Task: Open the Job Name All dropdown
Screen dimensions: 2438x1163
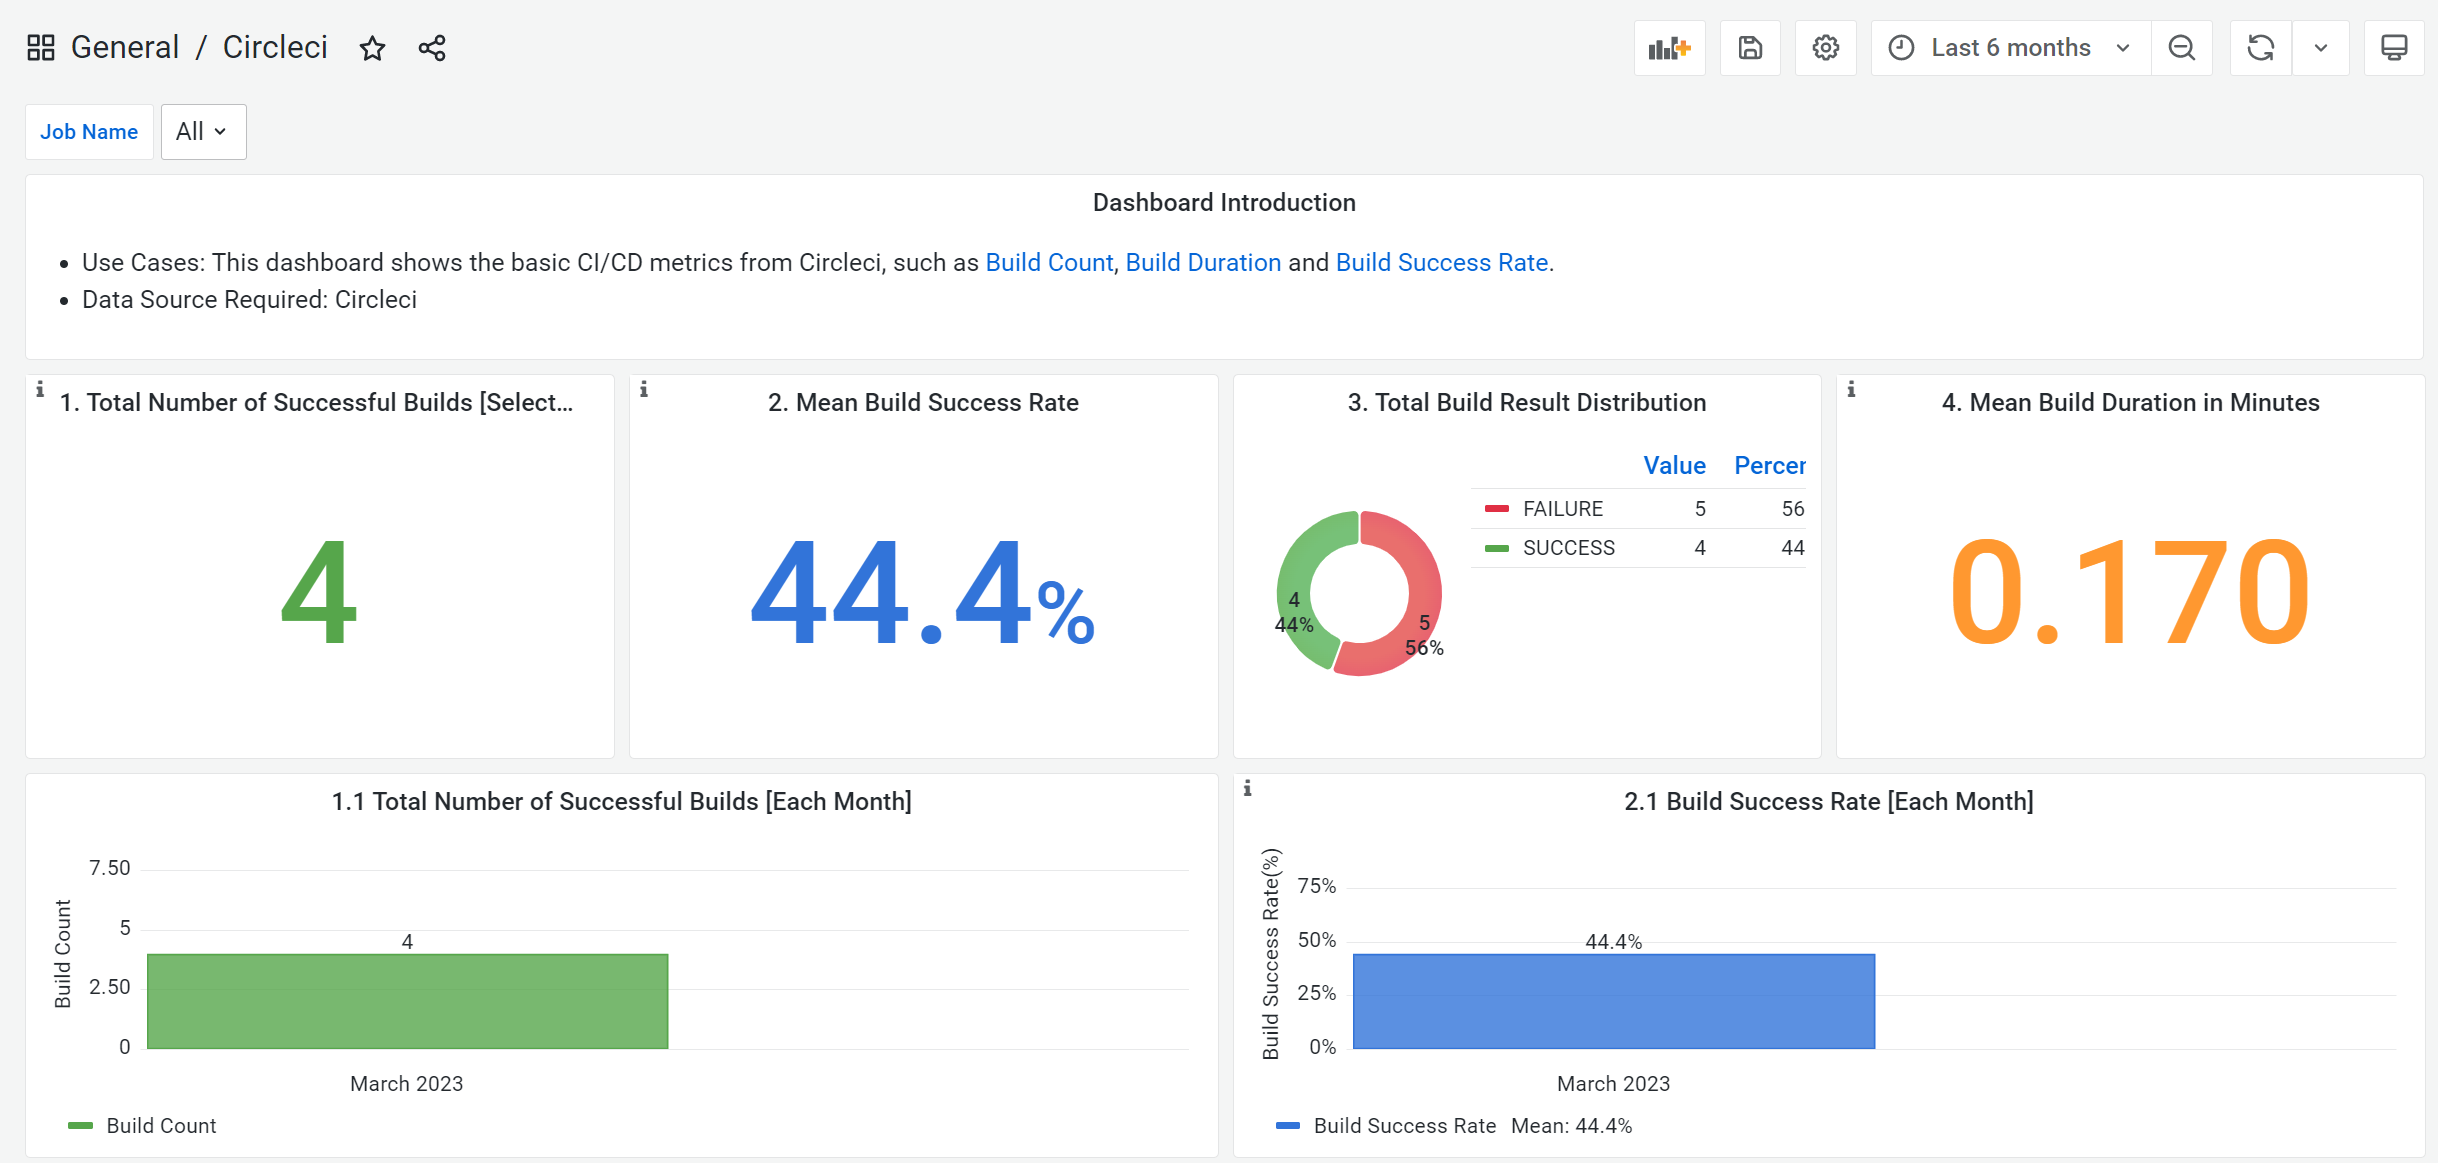Action: pyautogui.click(x=203, y=132)
